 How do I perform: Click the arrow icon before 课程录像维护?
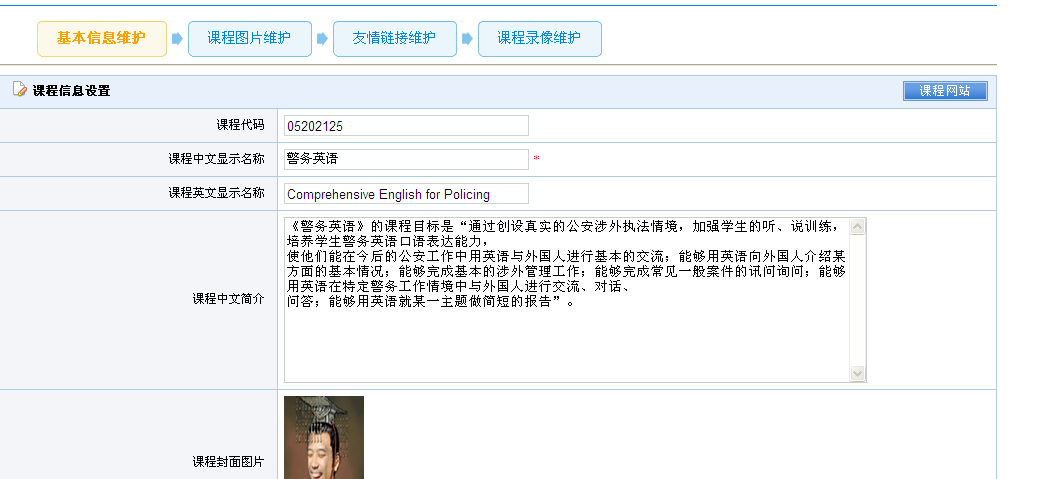(x=467, y=39)
